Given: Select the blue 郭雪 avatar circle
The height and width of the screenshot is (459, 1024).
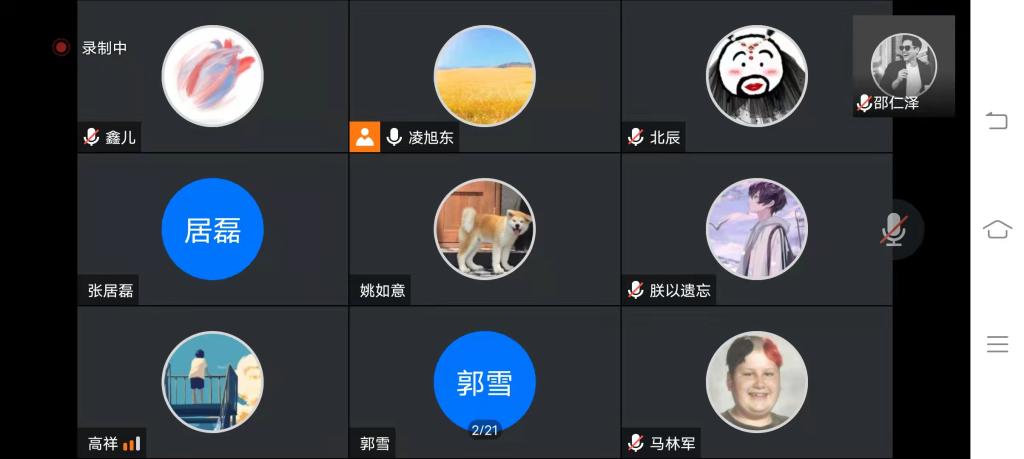Looking at the screenshot, I should [x=485, y=382].
